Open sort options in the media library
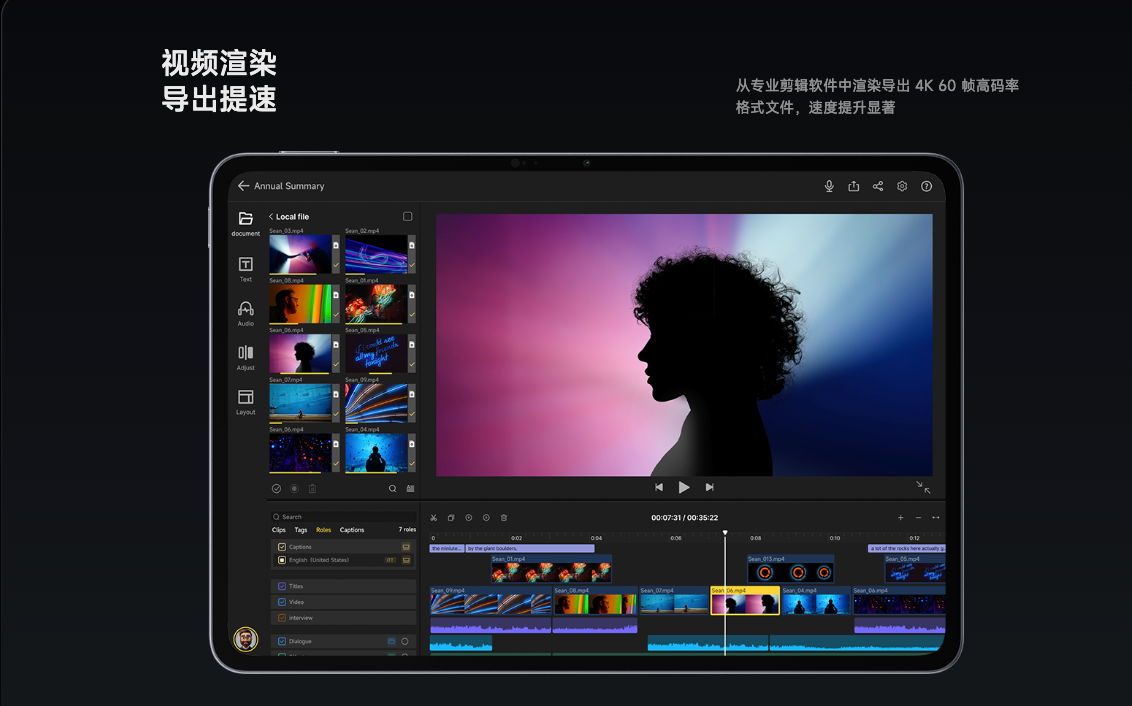The width and height of the screenshot is (1132, 706). [x=409, y=488]
